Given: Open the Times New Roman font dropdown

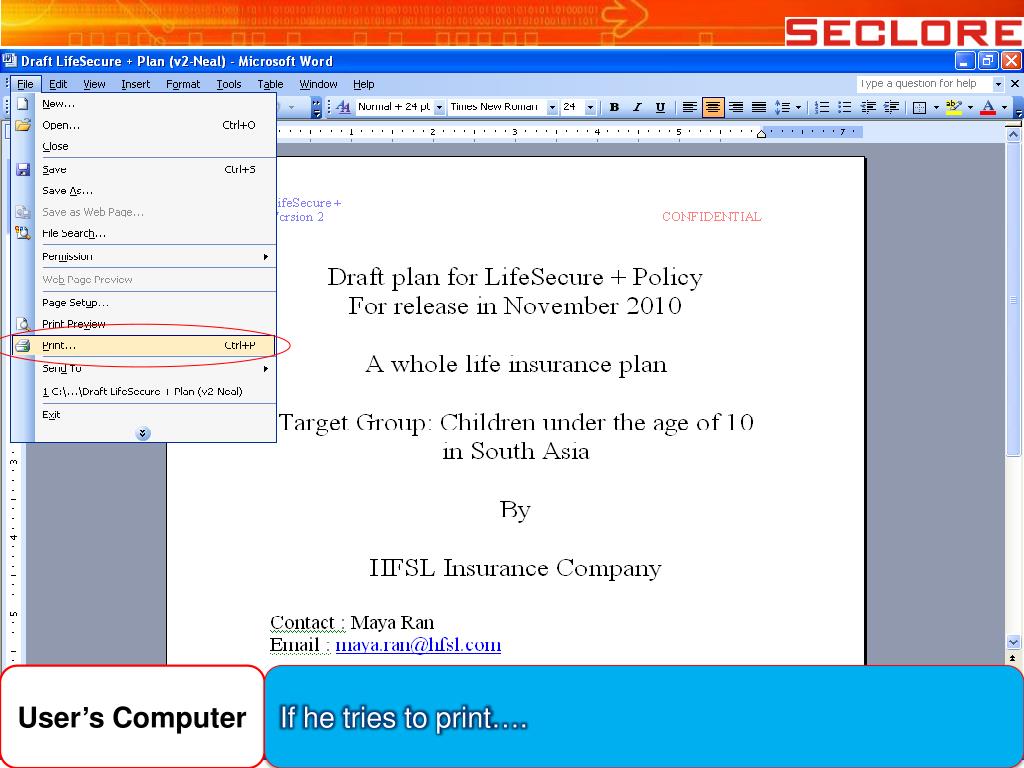Looking at the screenshot, I should (552, 107).
